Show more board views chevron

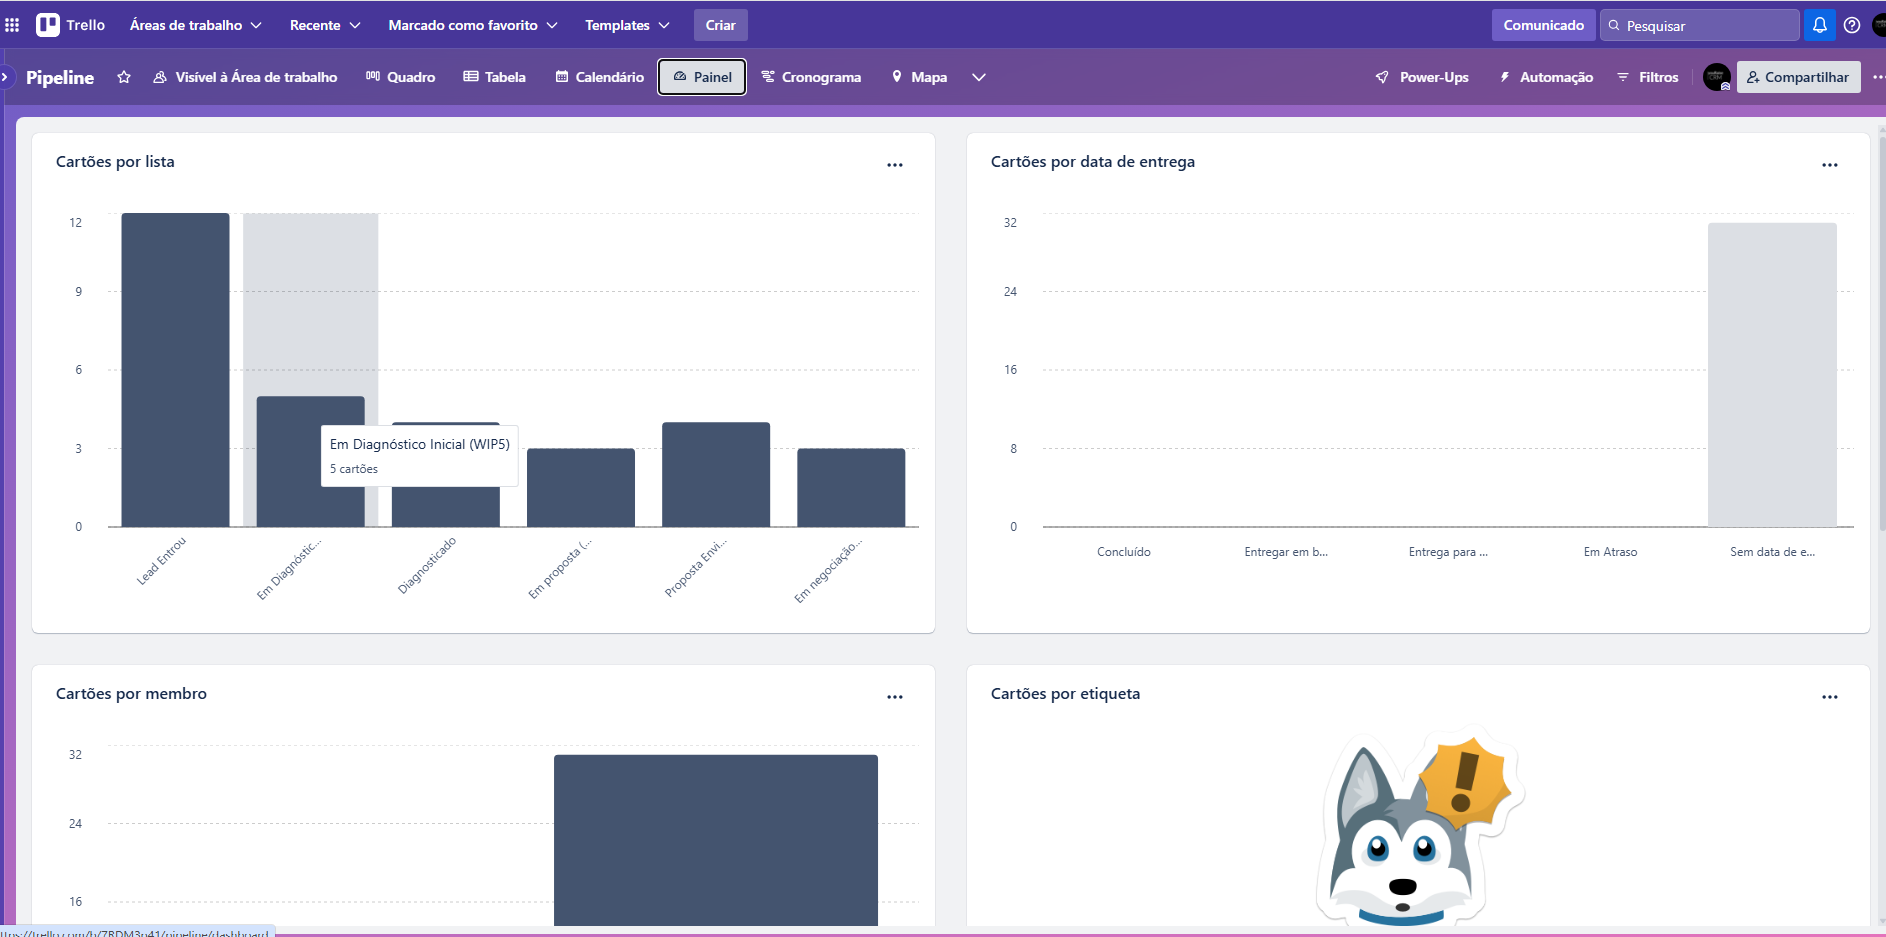point(979,77)
